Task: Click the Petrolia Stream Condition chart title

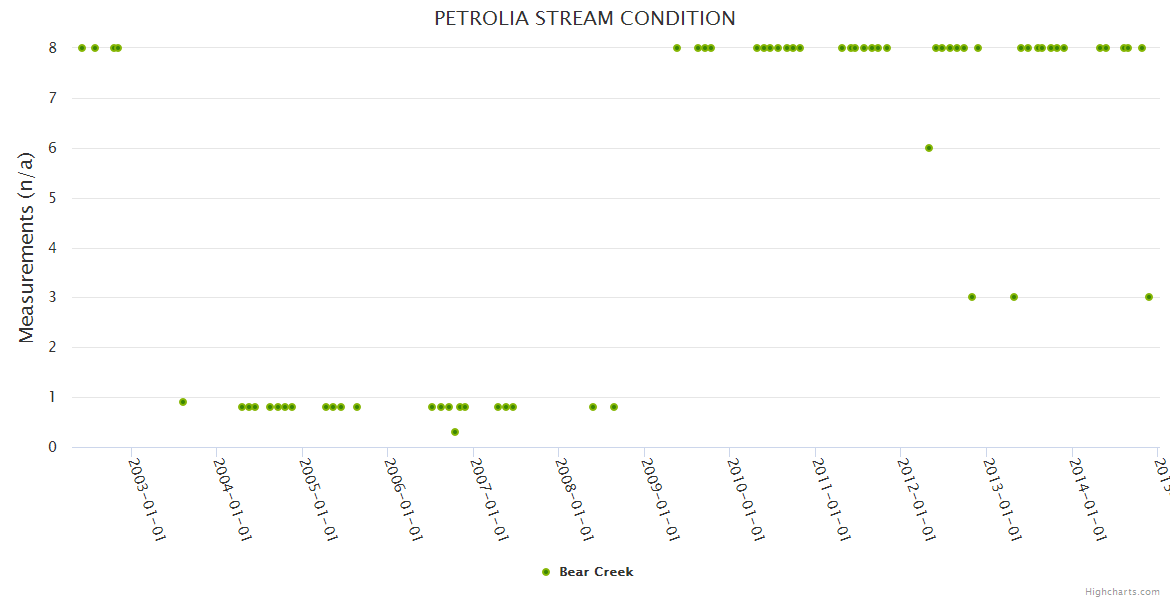Action: [584, 18]
